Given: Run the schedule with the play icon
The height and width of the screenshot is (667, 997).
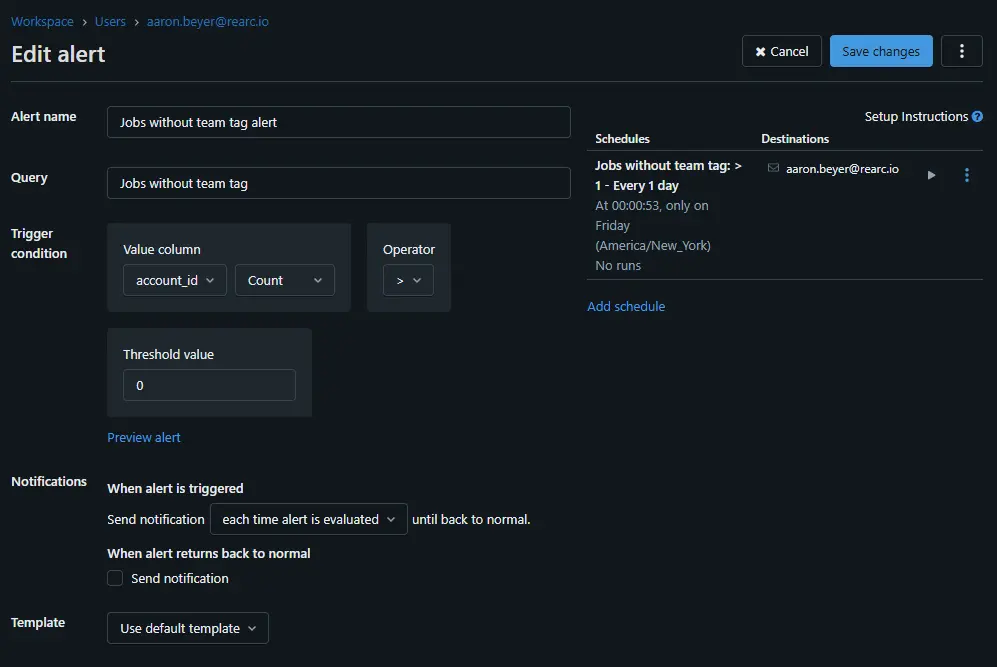Looking at the screenshot, I should [x=931, y=175].
